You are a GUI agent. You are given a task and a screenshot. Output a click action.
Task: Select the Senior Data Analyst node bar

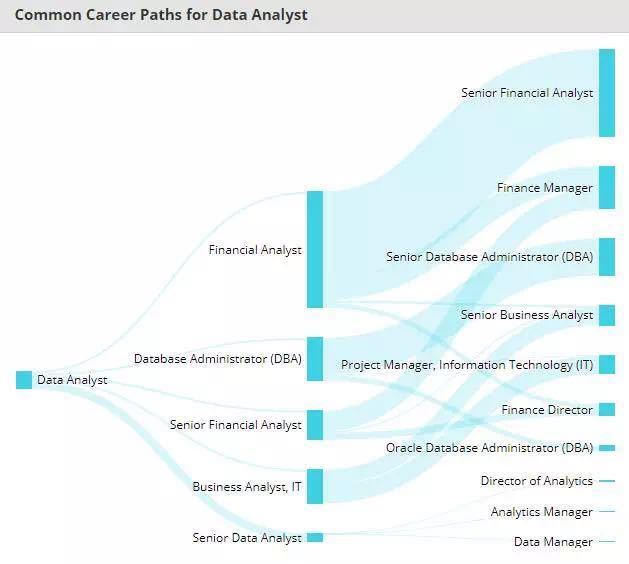(x=315, y=538)
